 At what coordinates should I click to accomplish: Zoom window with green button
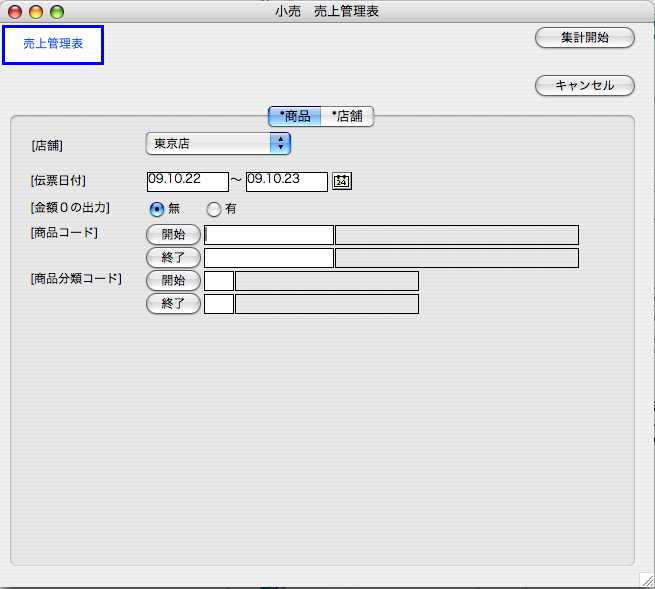pyautogui.click(x=57, y=12)
